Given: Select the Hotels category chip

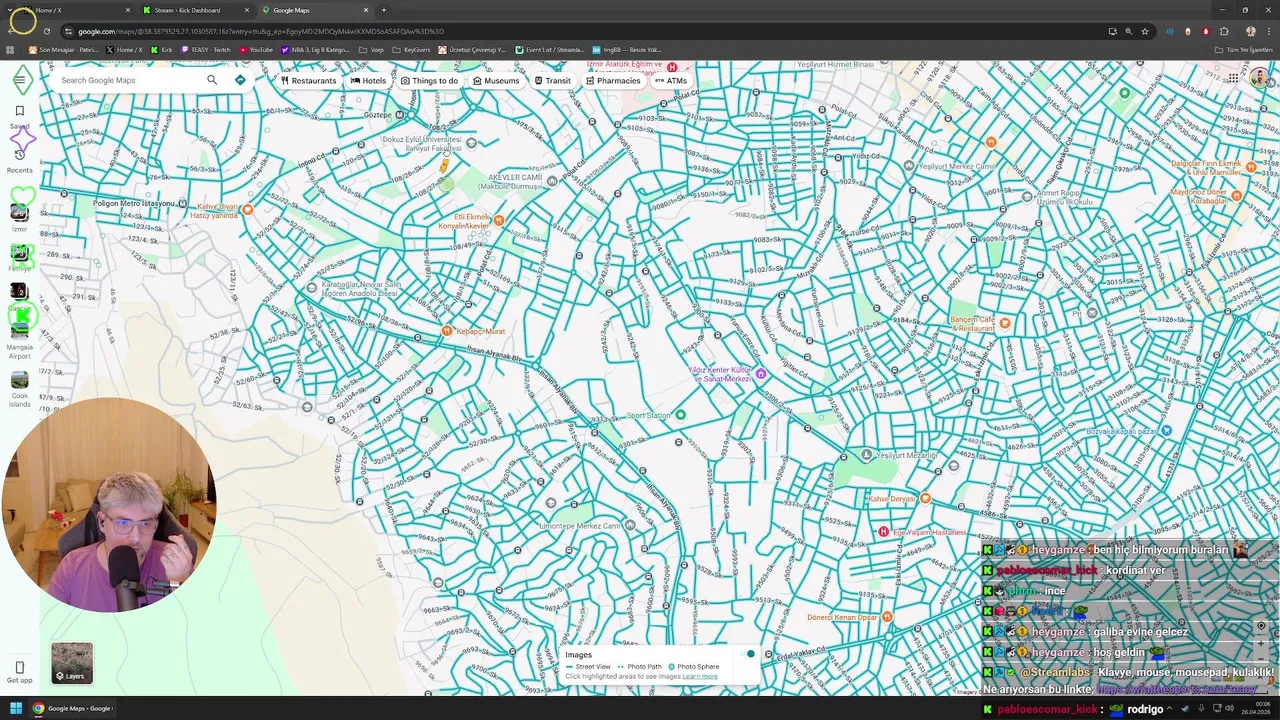Looking at the screenshot, I should [368, 81].
